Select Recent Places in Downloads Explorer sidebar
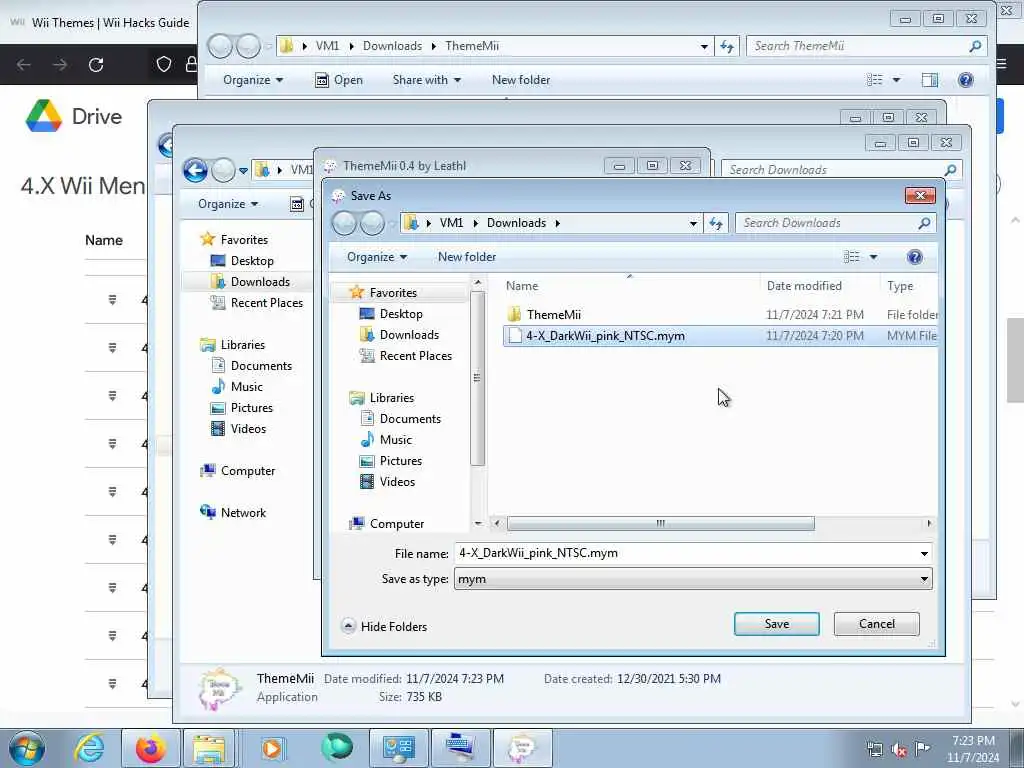 pyautogui.click(x=266, y=302)
